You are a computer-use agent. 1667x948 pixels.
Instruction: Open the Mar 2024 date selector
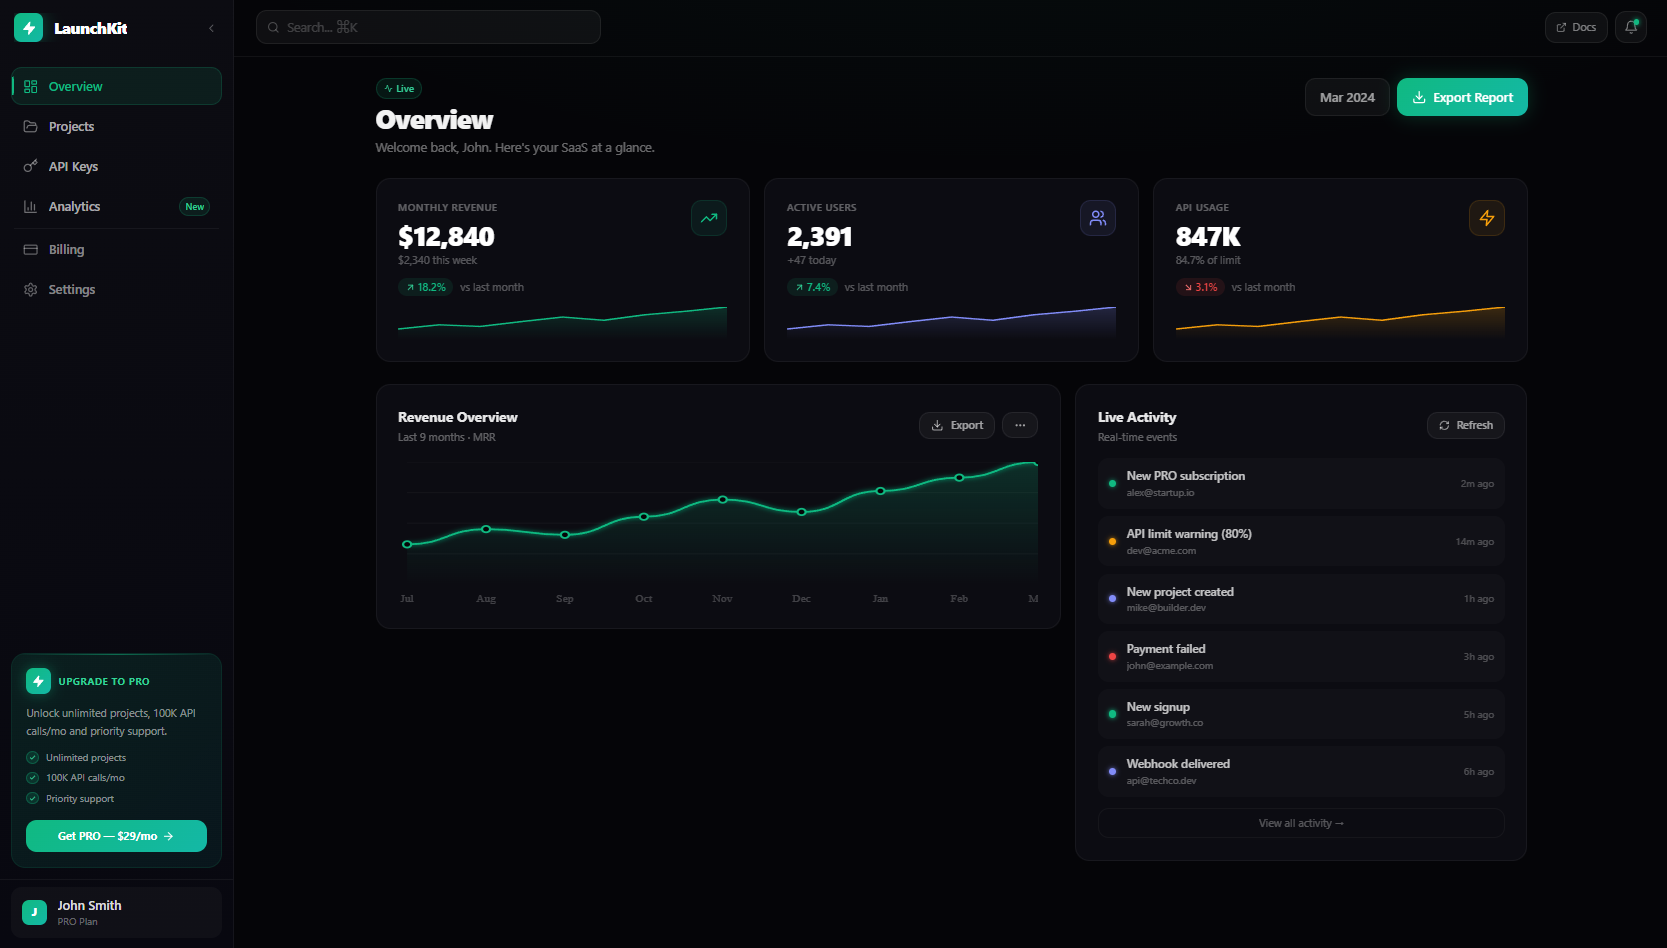click(1346, 97)
